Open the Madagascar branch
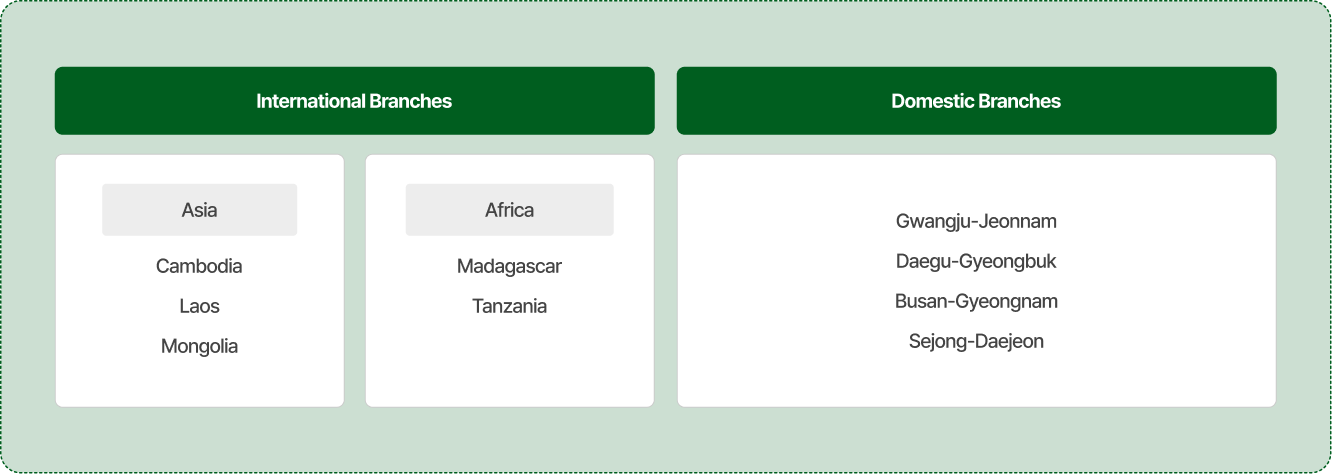Image resolution: width=1332 pixels, height=474 pixels. [x=509, y=266]
